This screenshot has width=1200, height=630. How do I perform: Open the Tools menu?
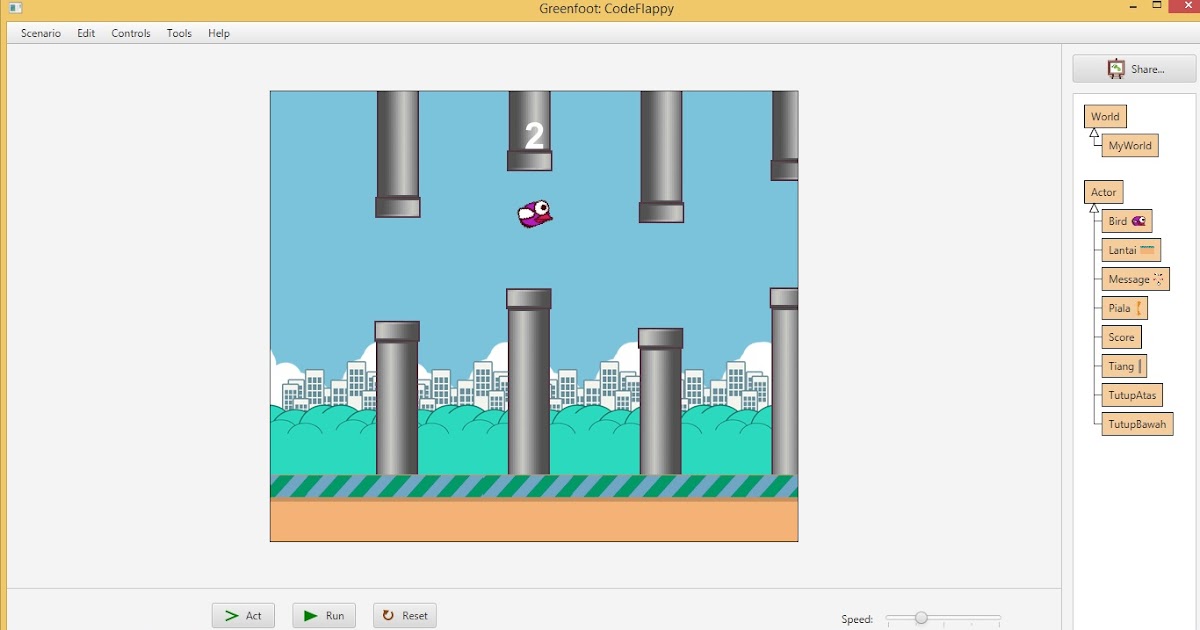pyautogui.click(x=179, y=33)
